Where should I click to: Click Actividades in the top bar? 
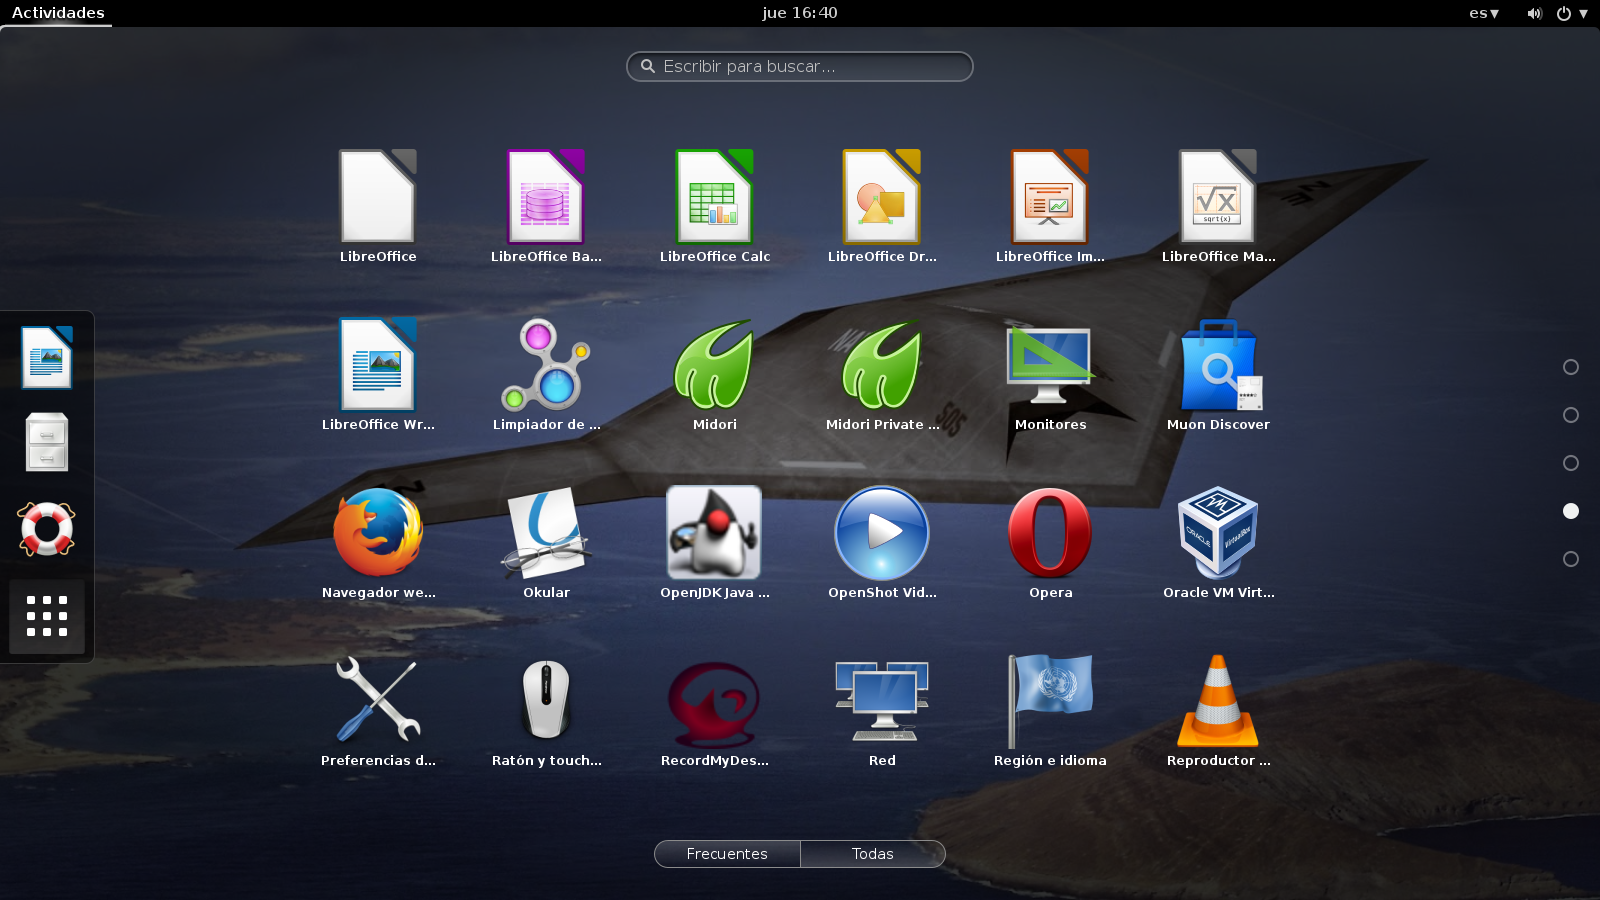click(x=56, y=13)
